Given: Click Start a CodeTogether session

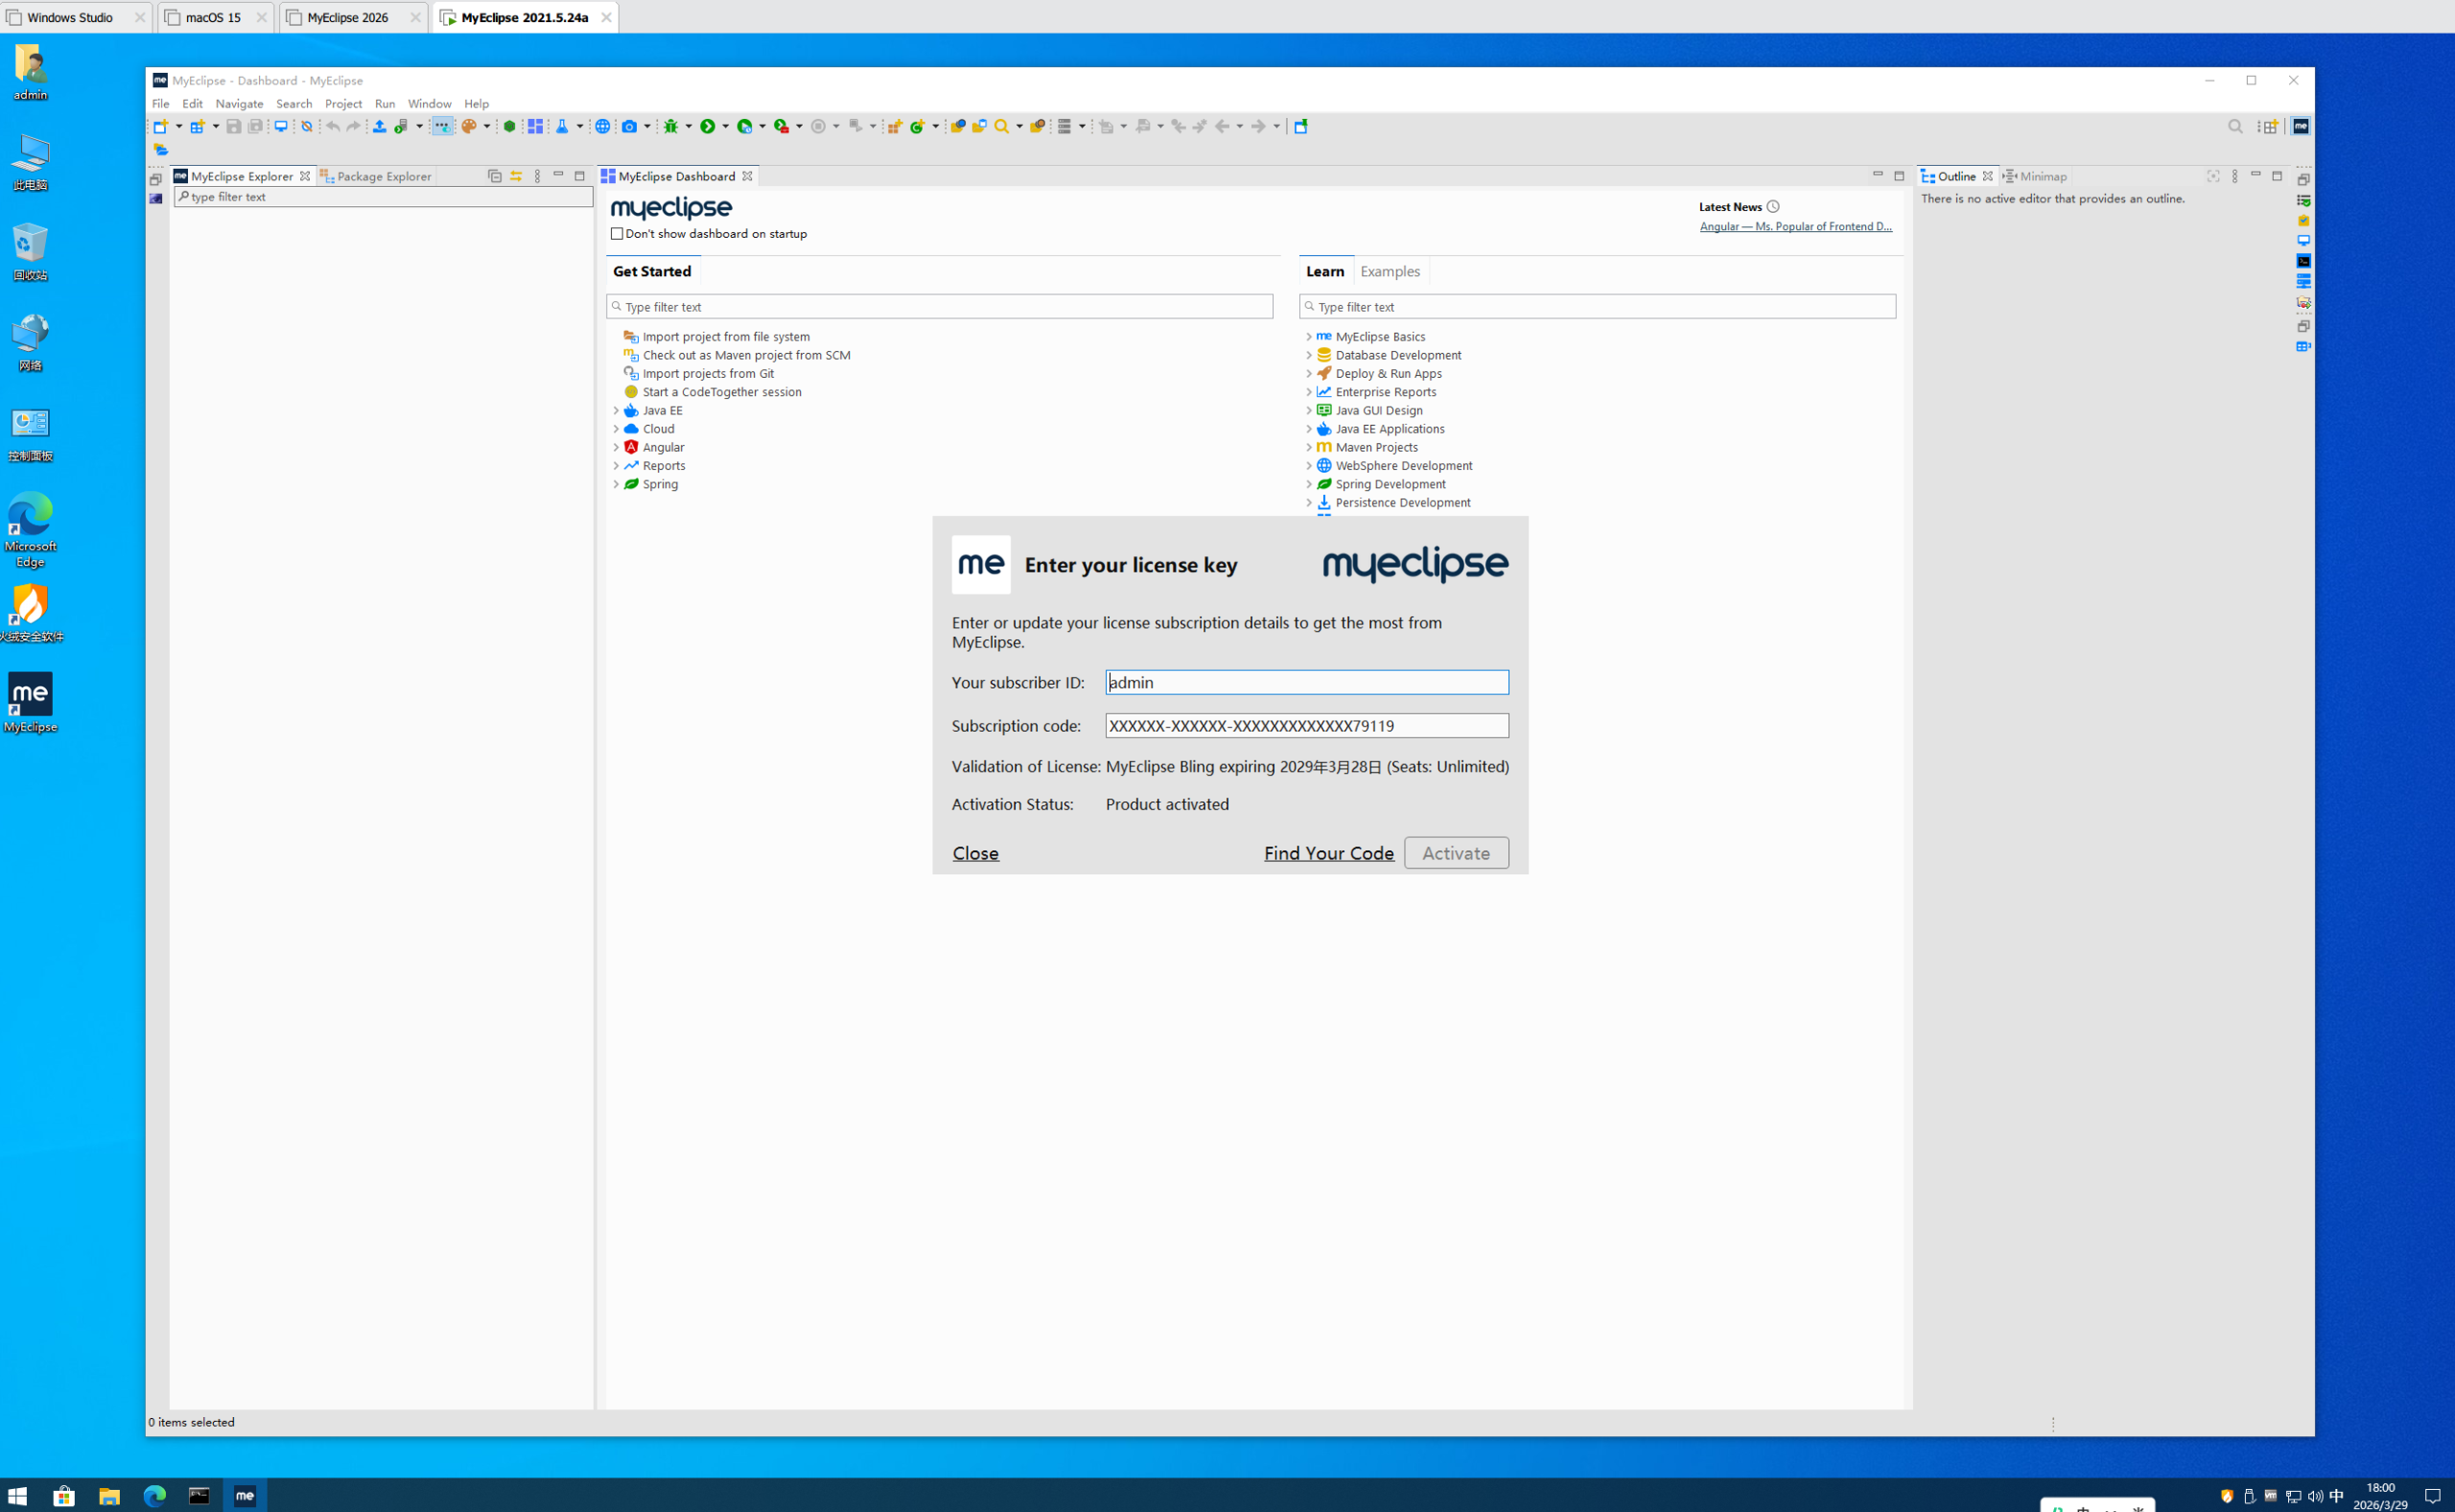Looking at the screenshot, I should [722, 392].
